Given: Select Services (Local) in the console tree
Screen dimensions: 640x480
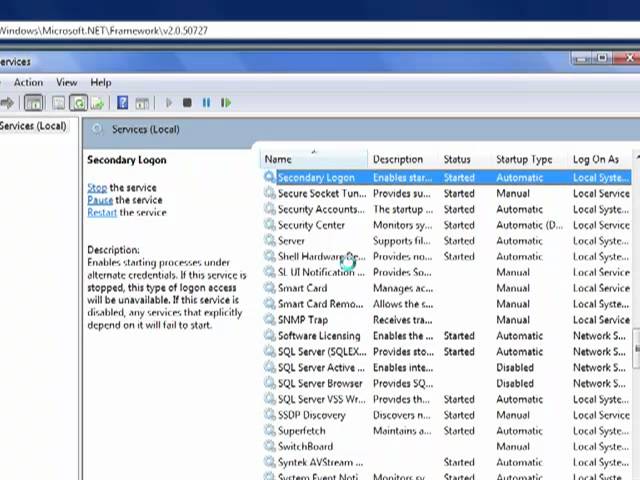Looking at the screenshot, I should tap(33, 126).
